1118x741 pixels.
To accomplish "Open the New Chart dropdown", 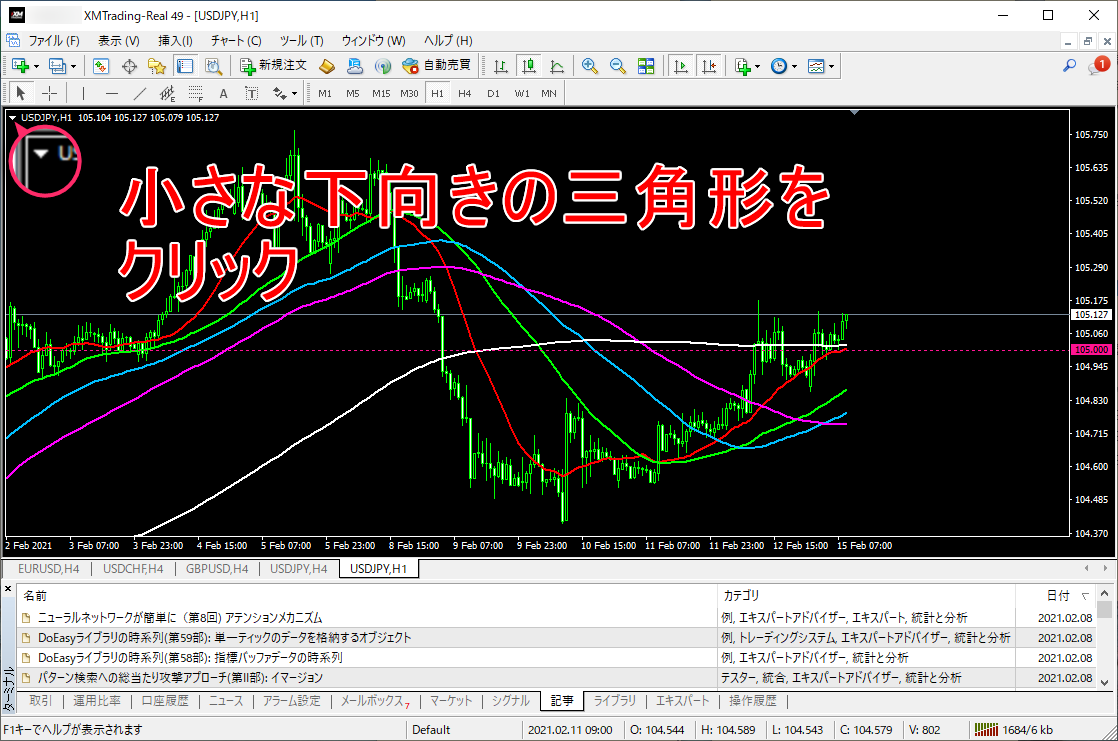I will [24, 66].
